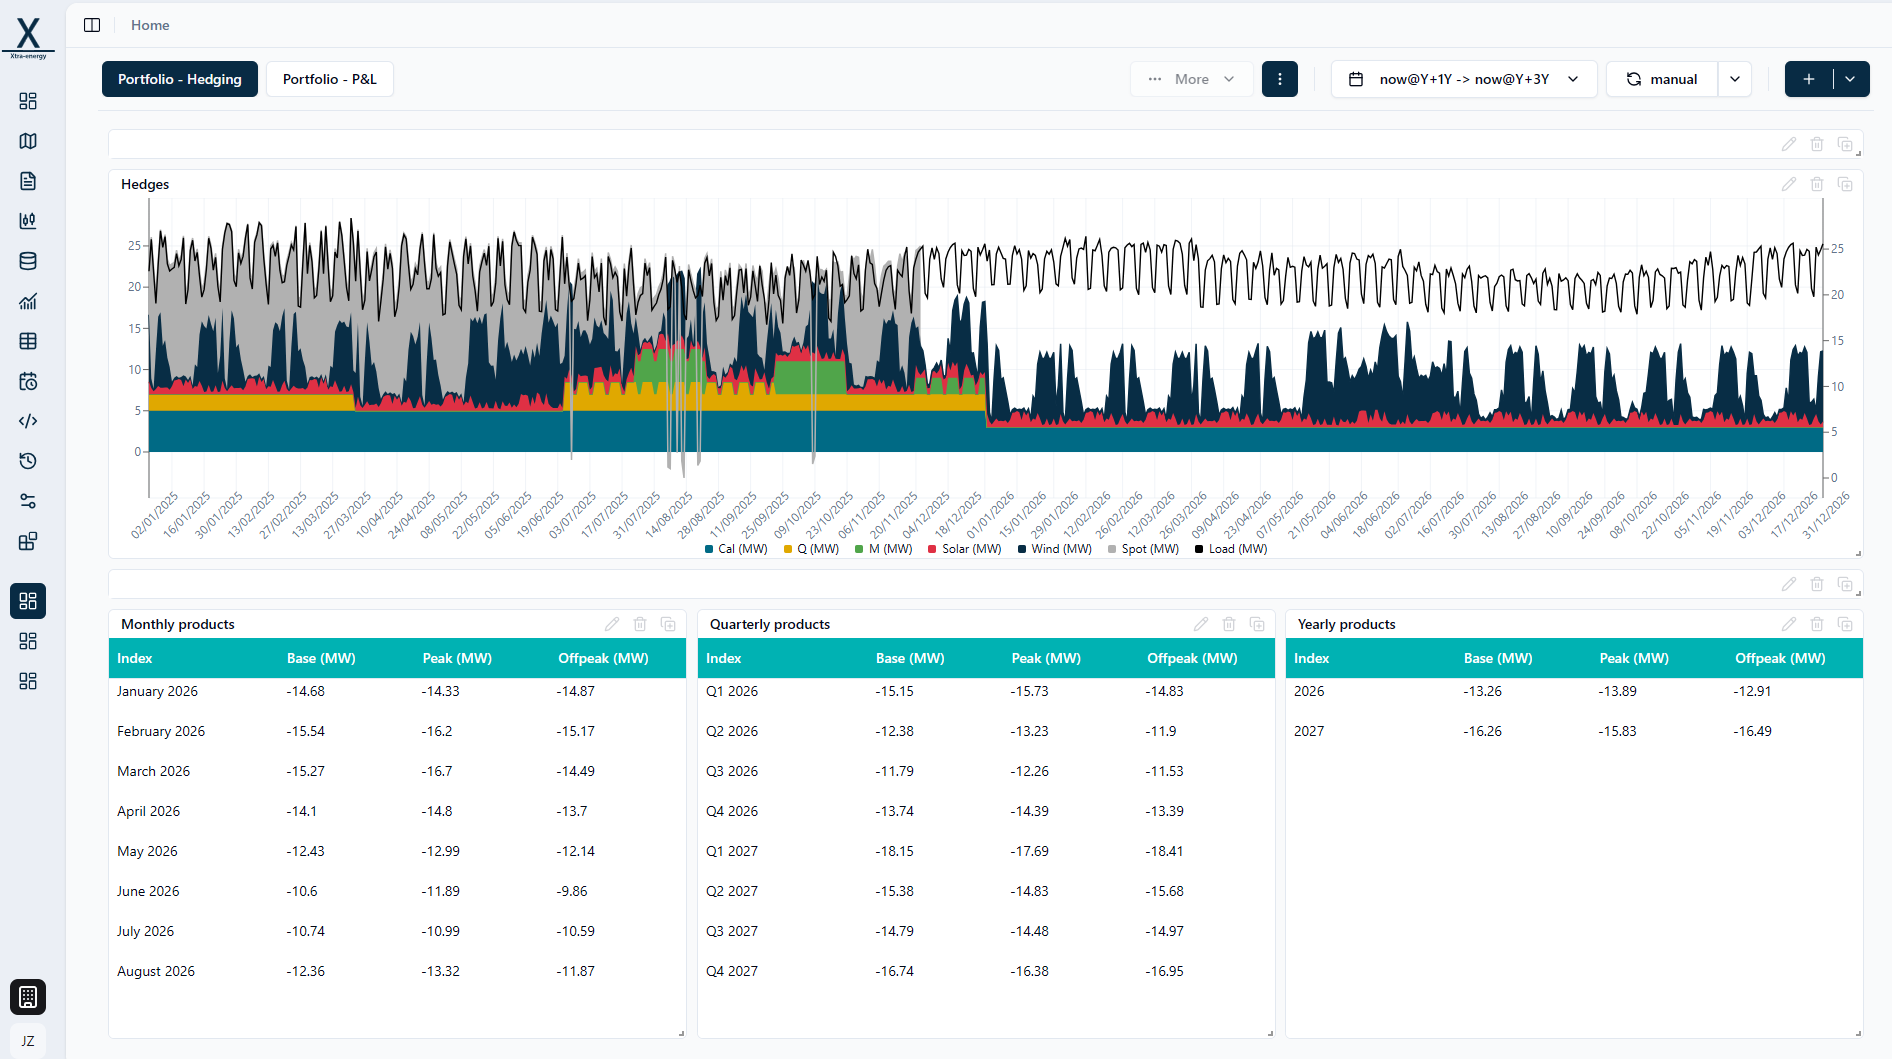Toggle Wind (MW) series in chart legend
1892x1059 pixels.
click(x=1054, y=549)
